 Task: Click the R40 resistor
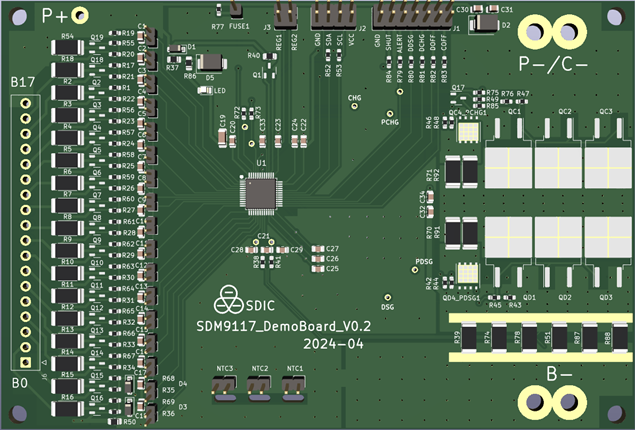click(270, 56)
